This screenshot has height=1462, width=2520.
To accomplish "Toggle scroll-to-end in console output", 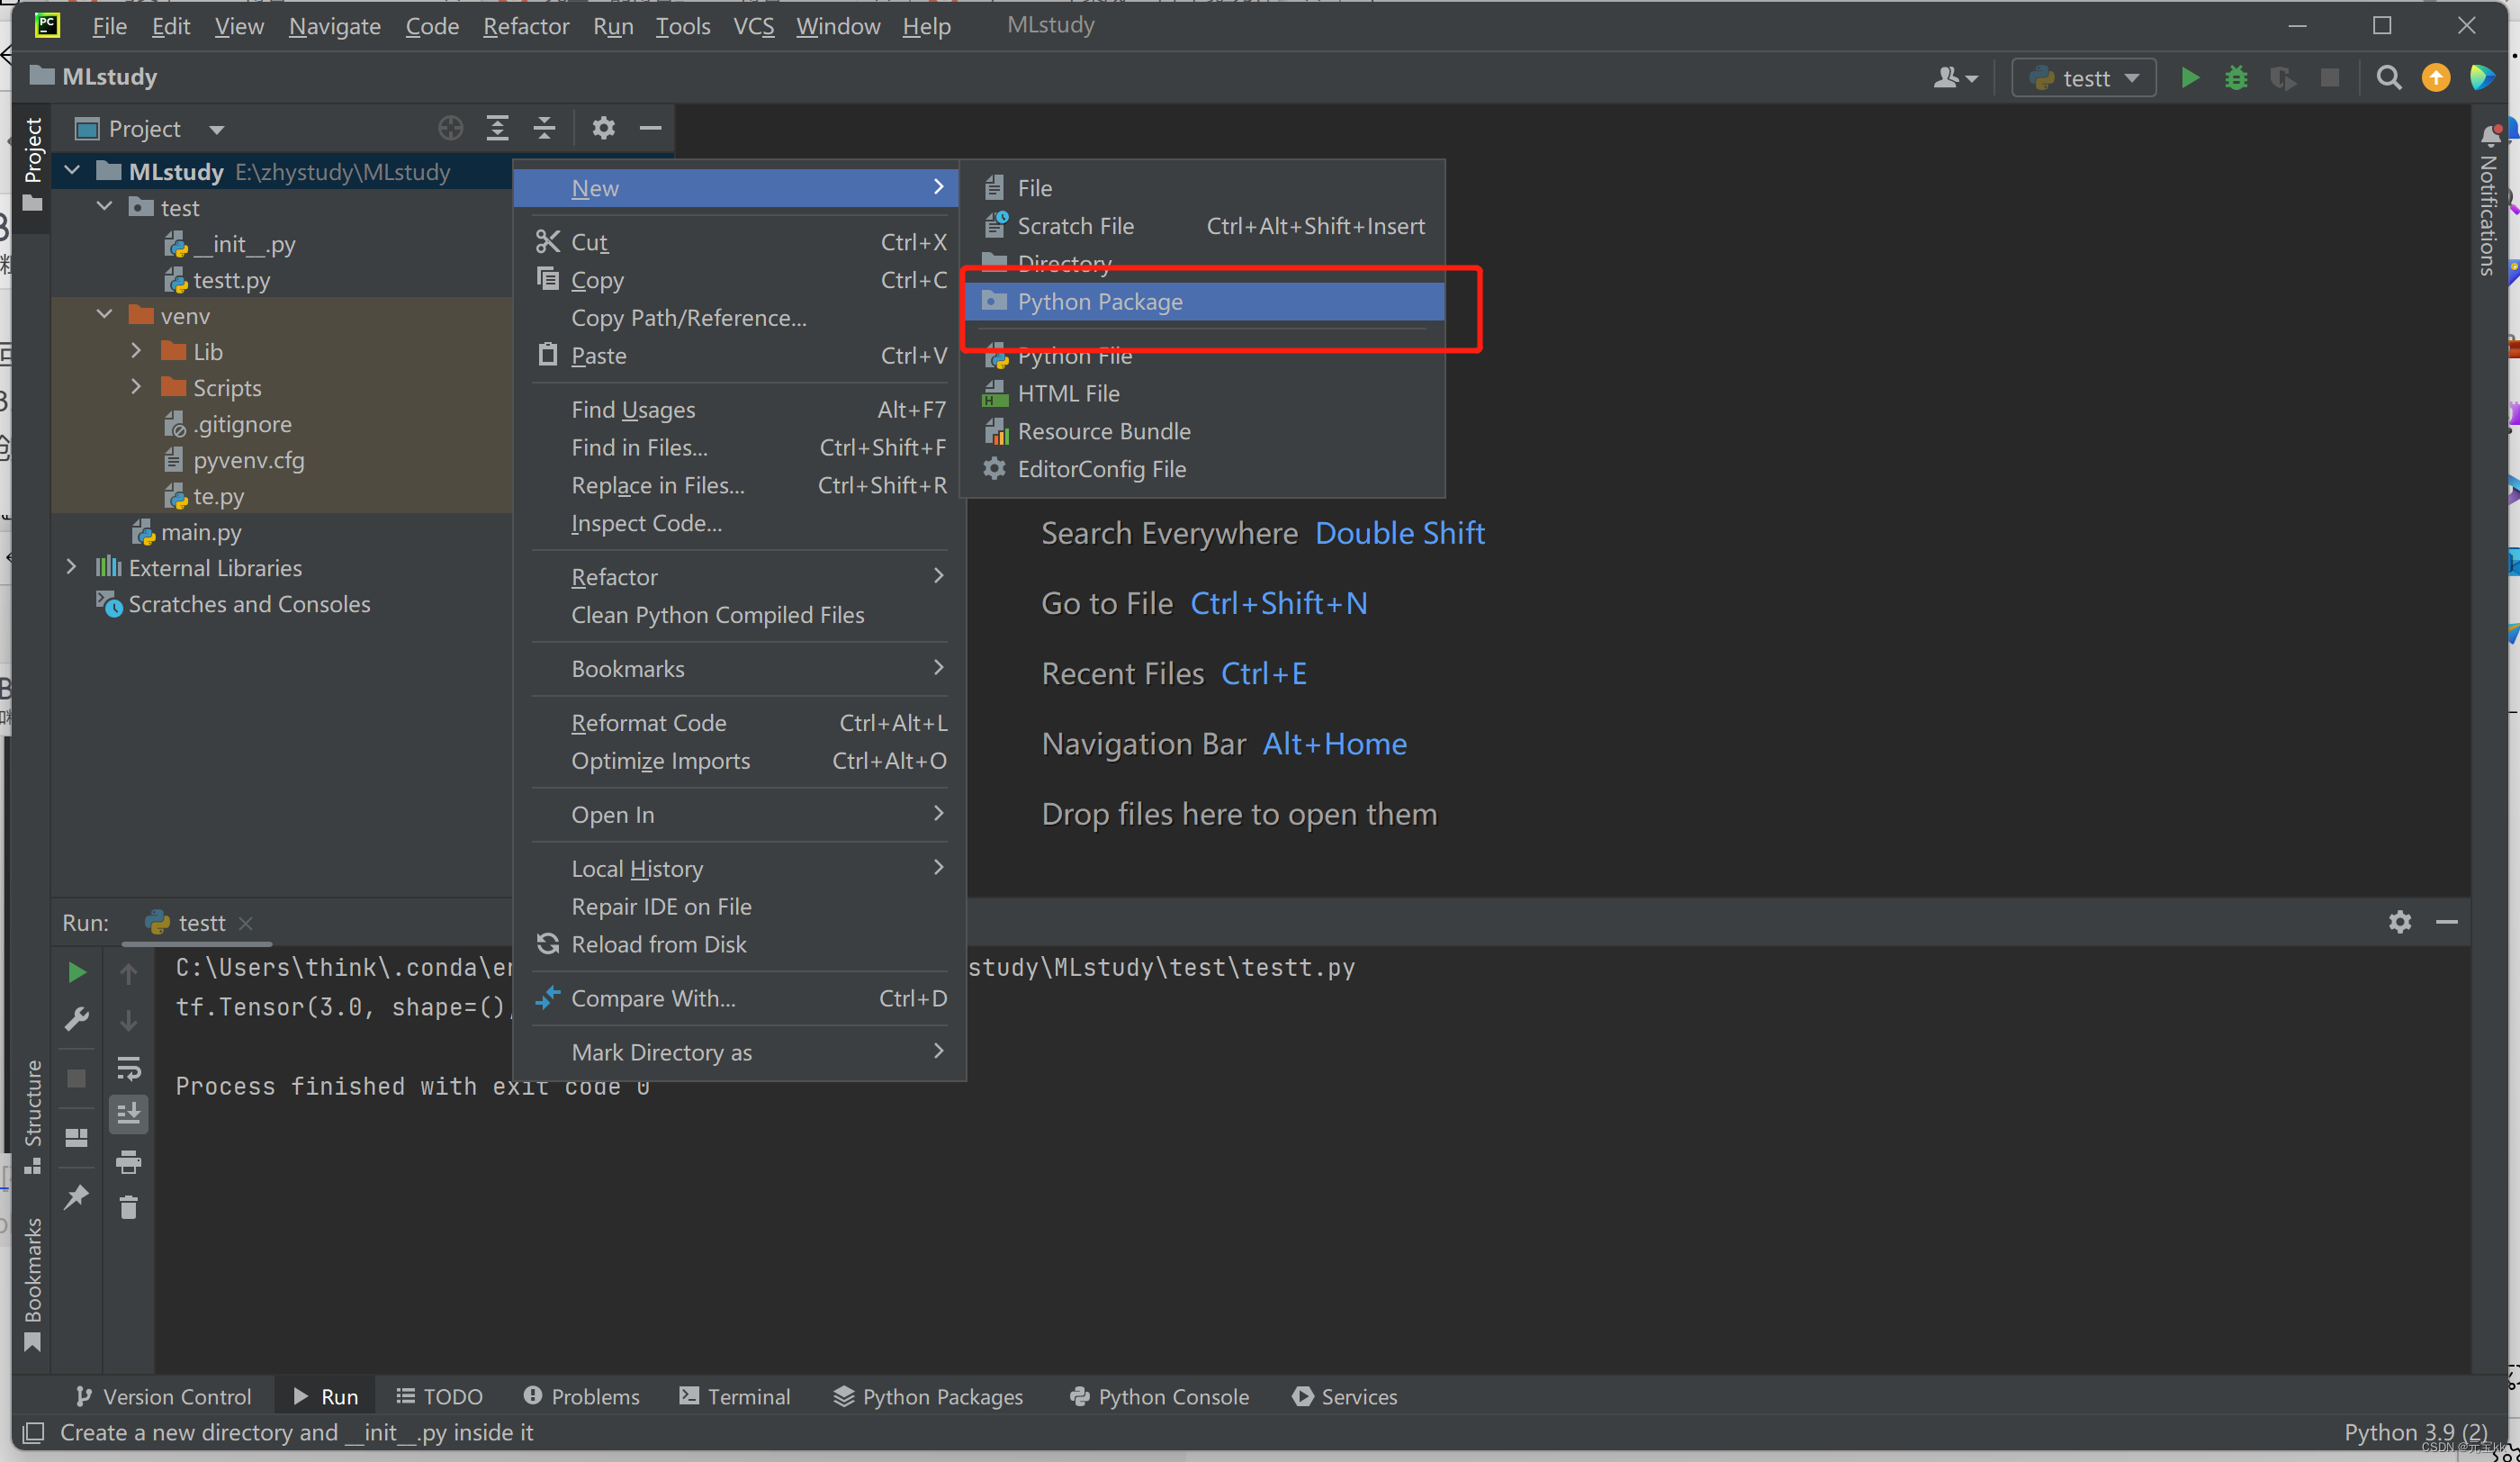I will 129,1113.
